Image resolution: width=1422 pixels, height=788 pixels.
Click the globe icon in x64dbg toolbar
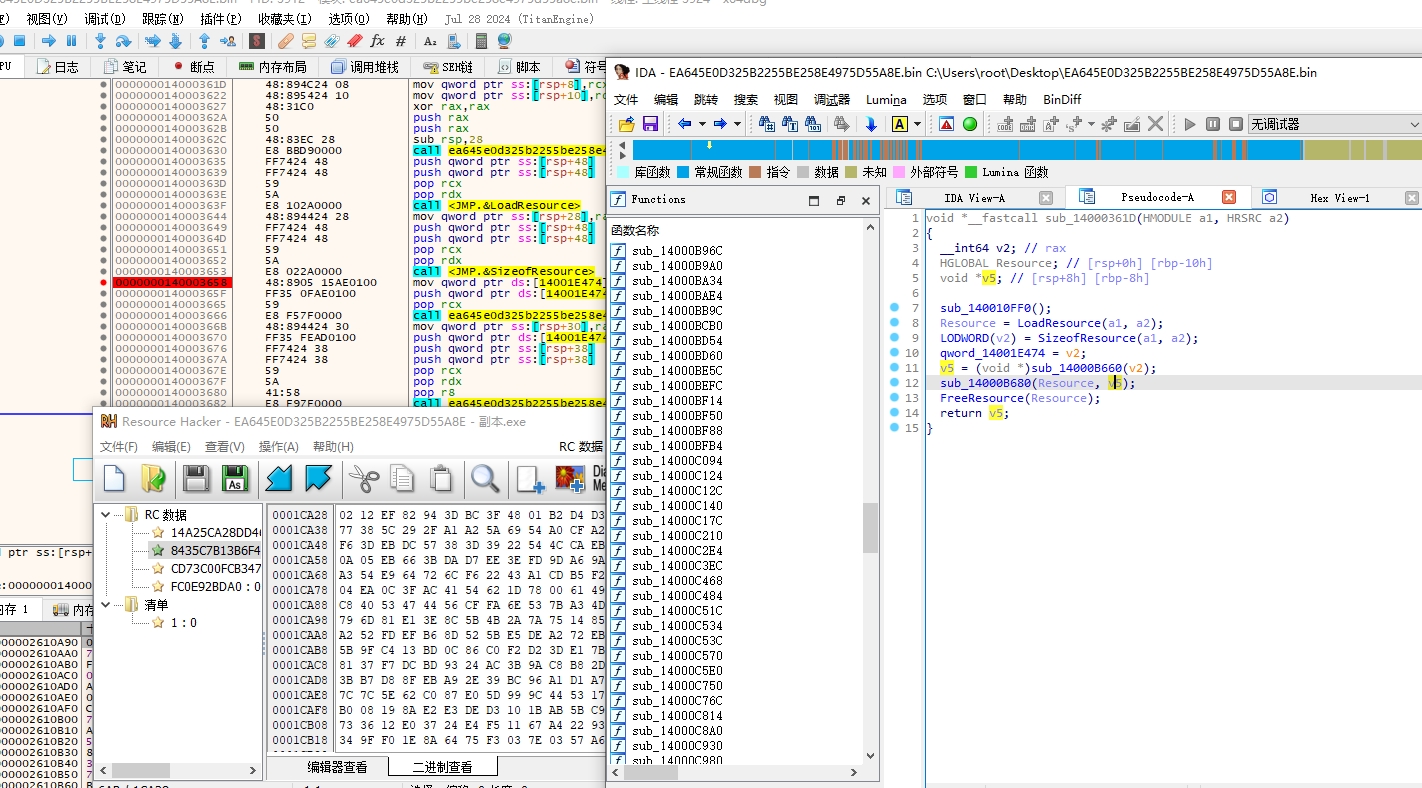click(x=504, y=41)
